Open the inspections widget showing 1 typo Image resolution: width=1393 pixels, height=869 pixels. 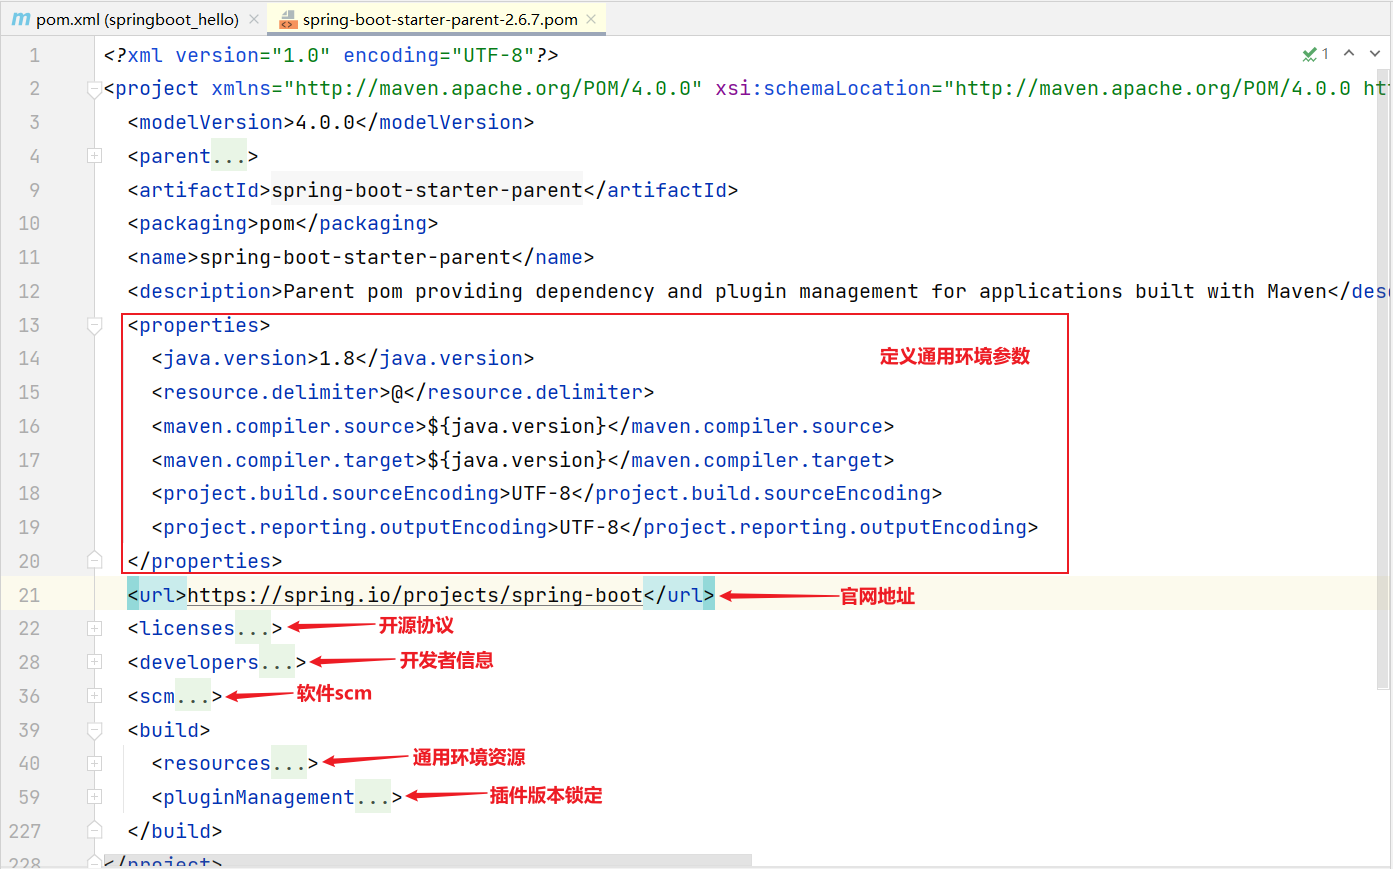point(1315,54)
